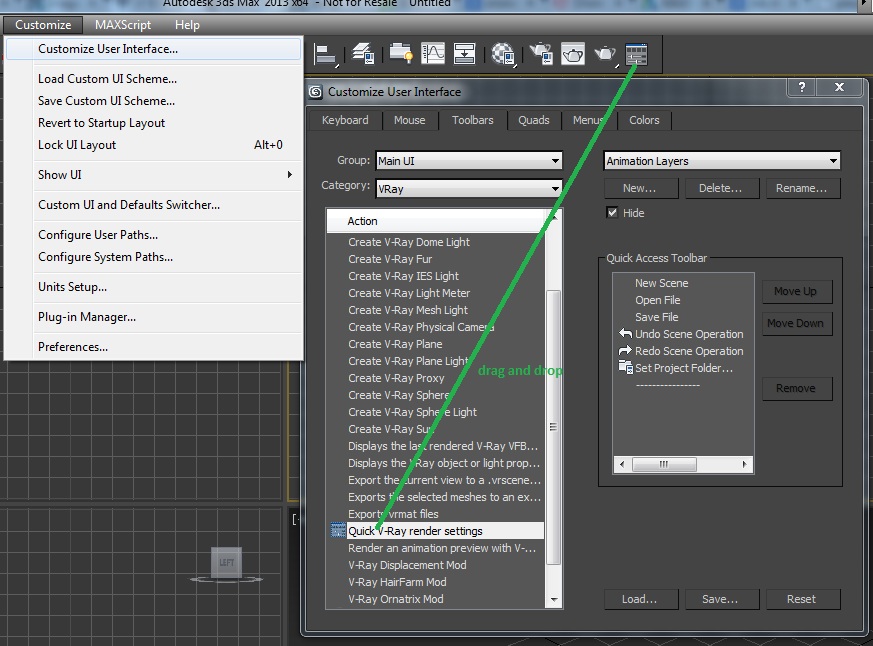Toggle Lock UI Layout menu item

154,145
